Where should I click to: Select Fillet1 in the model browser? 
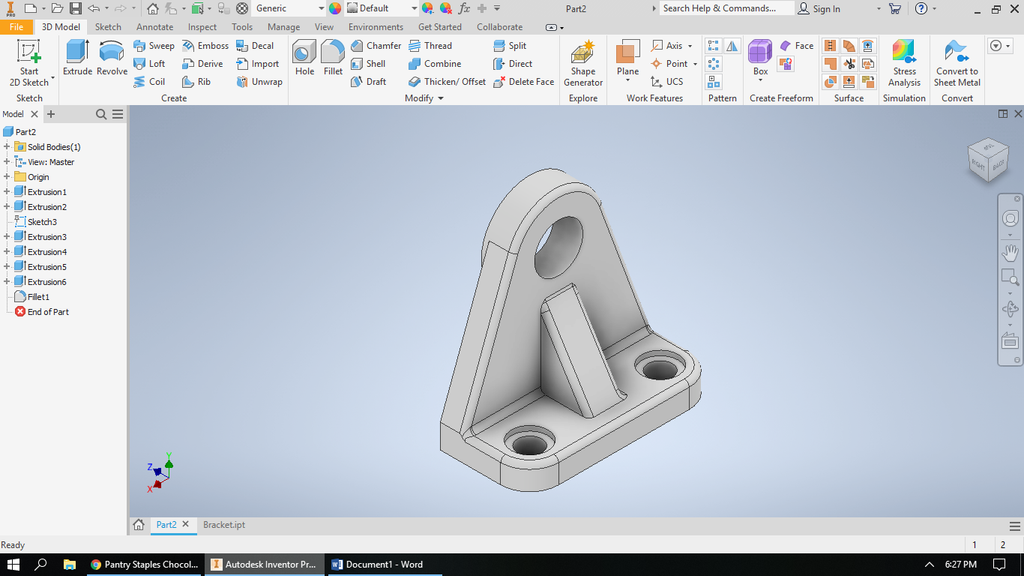pyautogui.click(x=38, y=297)
